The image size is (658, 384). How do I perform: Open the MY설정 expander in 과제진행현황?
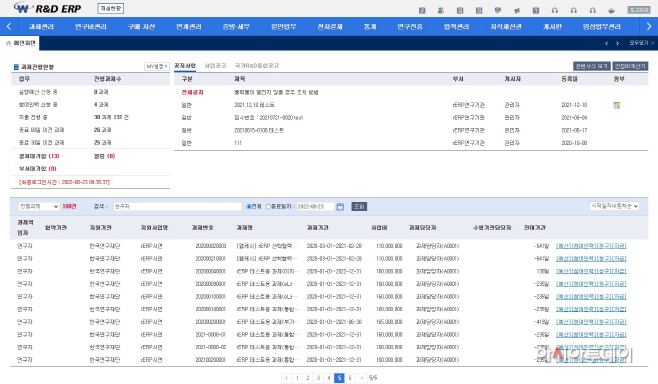[x=157, y=66]
